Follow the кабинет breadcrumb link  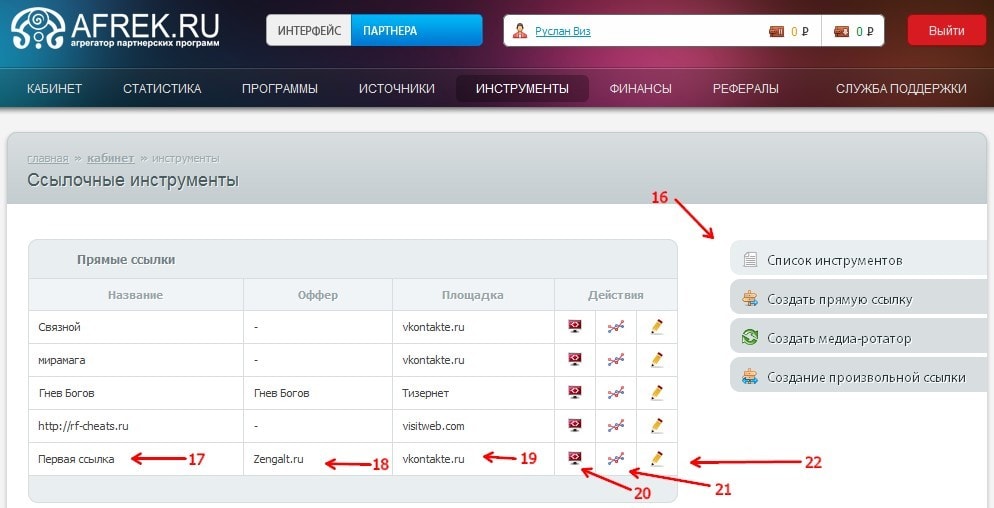click(110, 158)
